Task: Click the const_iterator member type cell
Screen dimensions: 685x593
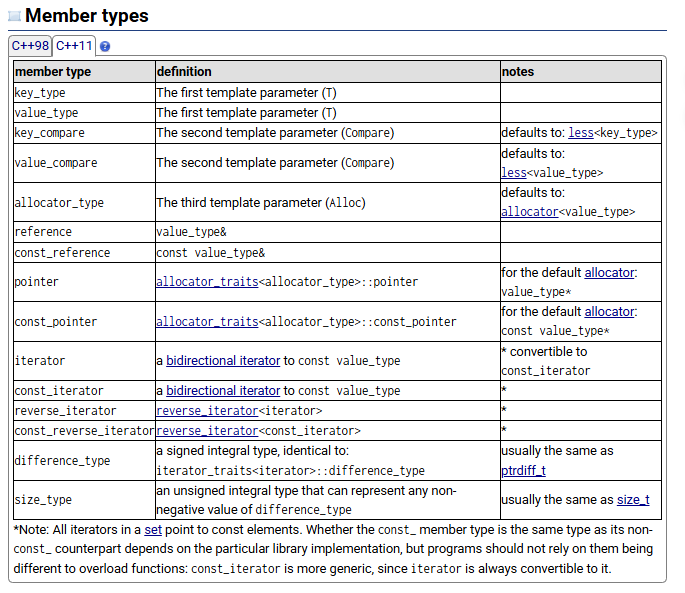Action: pos(84,391)
